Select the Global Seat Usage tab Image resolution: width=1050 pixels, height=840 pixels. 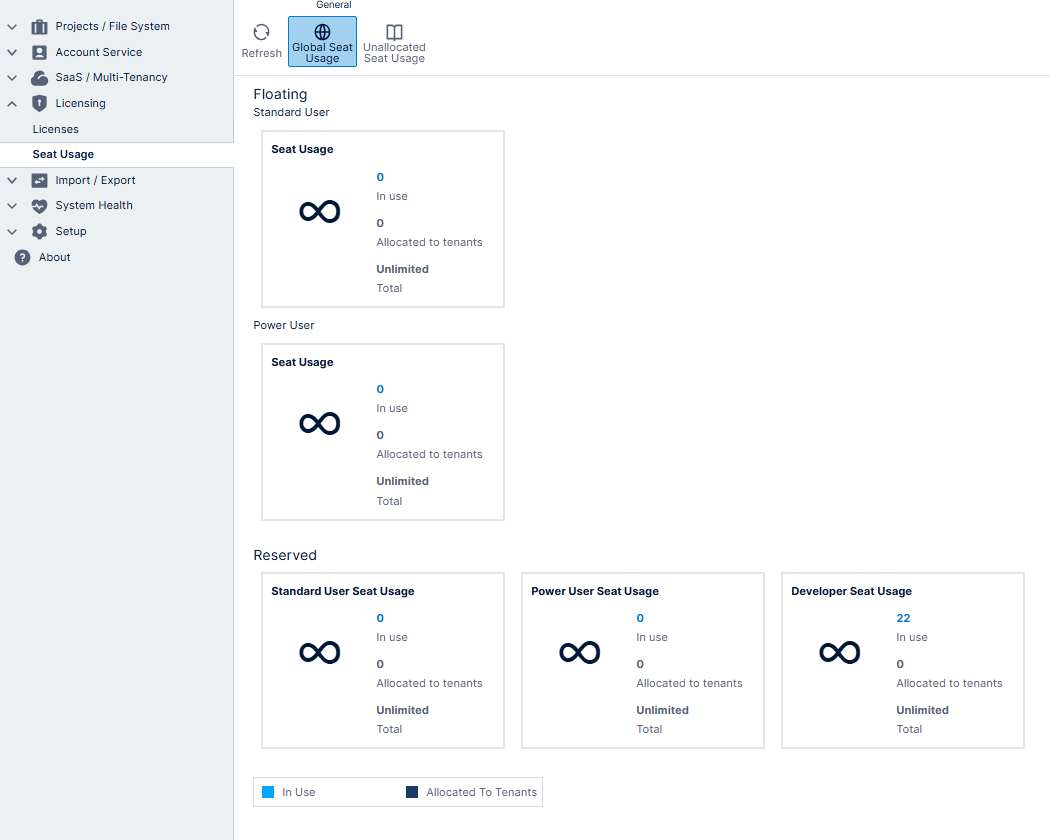point(322,41)
